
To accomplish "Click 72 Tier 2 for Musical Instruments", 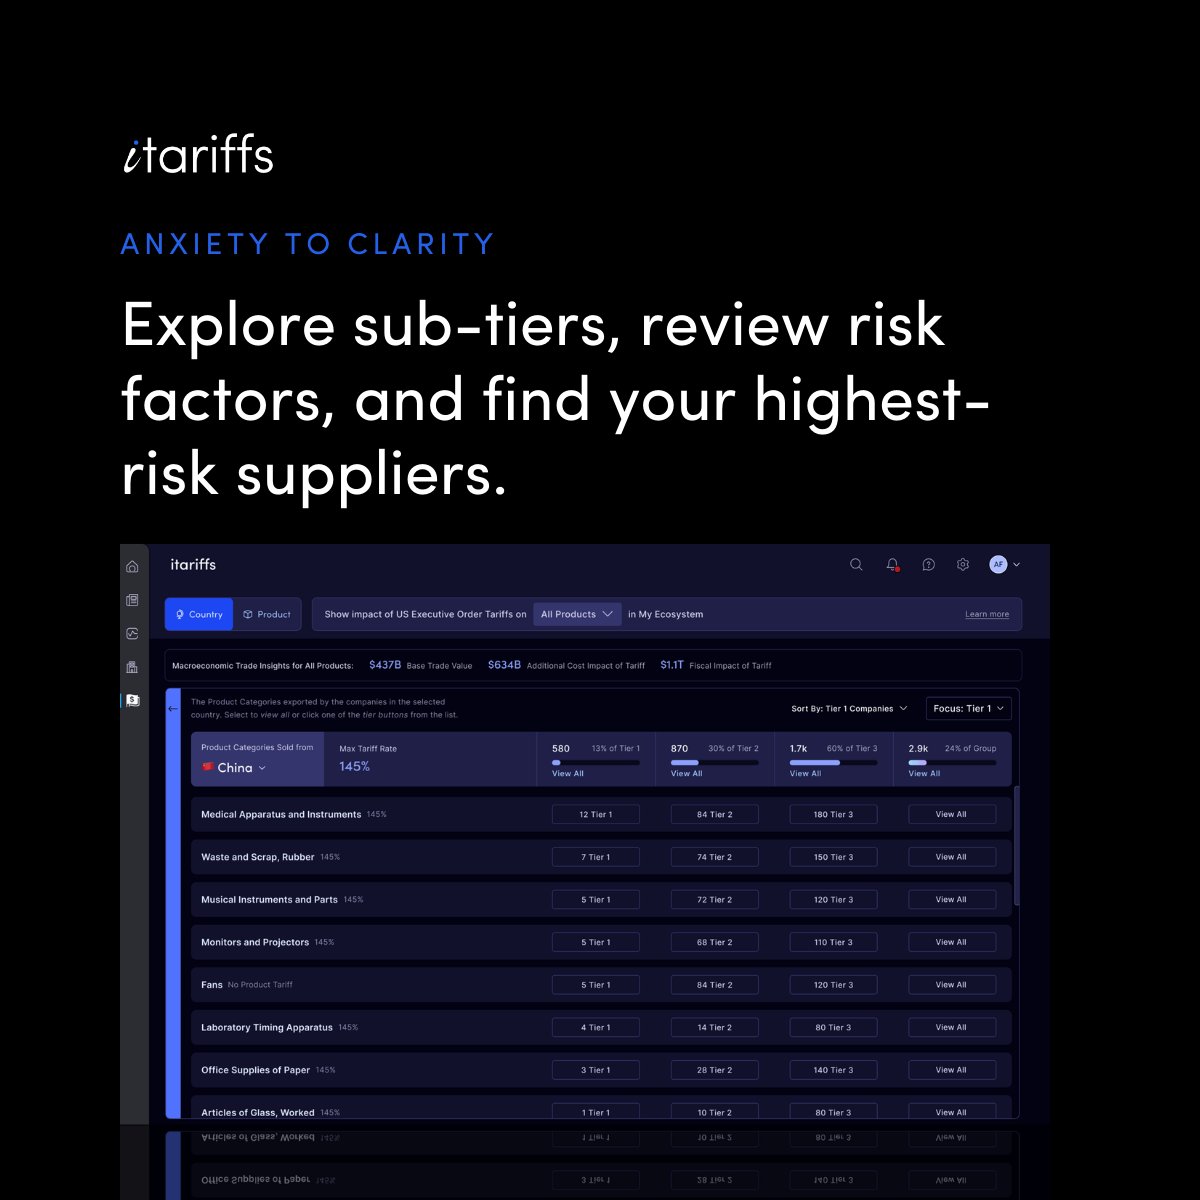I will coord(714,900).
